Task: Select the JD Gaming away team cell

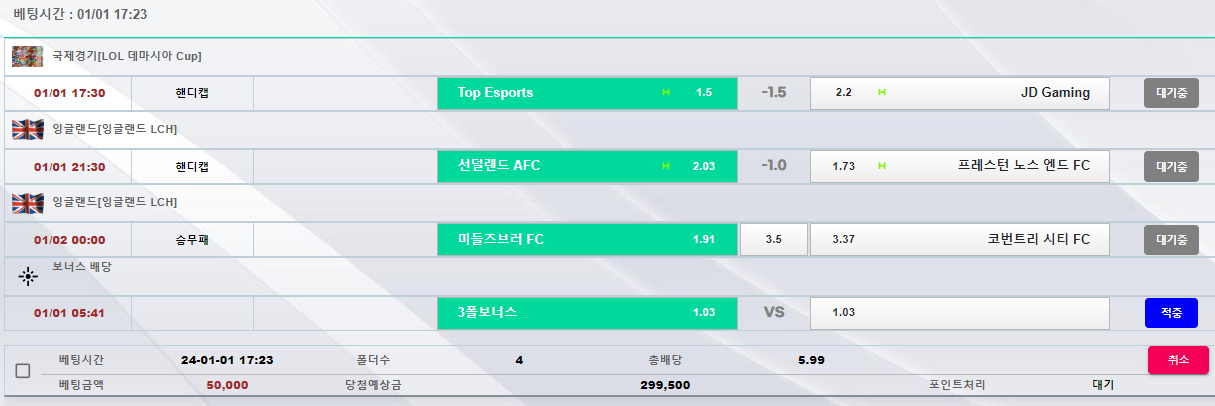Action: pos(960,93)
